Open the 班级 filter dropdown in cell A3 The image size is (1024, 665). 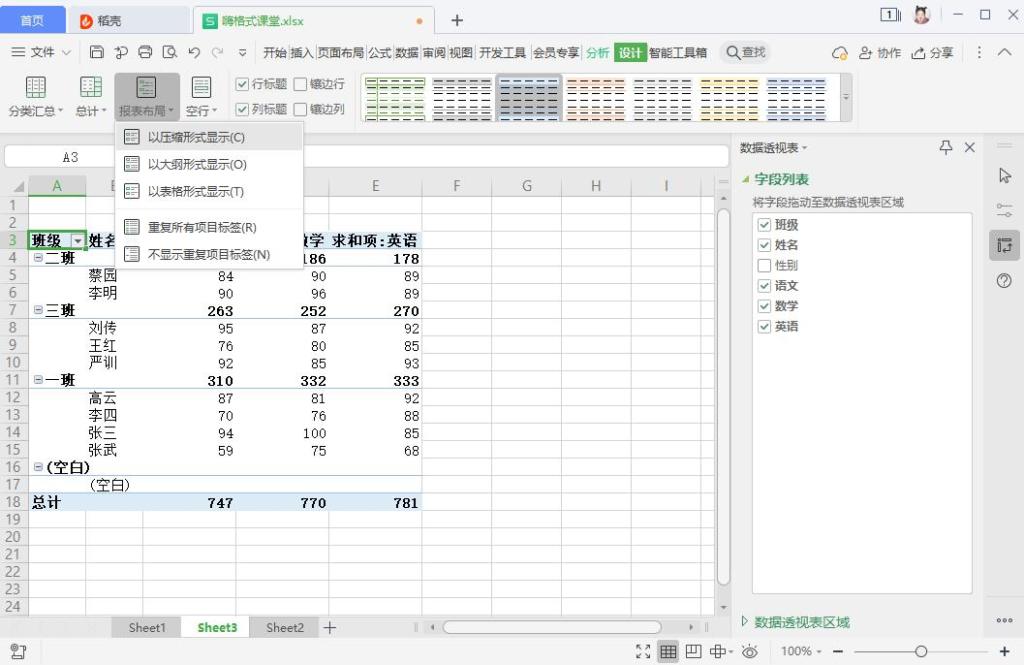click(78, 240)
